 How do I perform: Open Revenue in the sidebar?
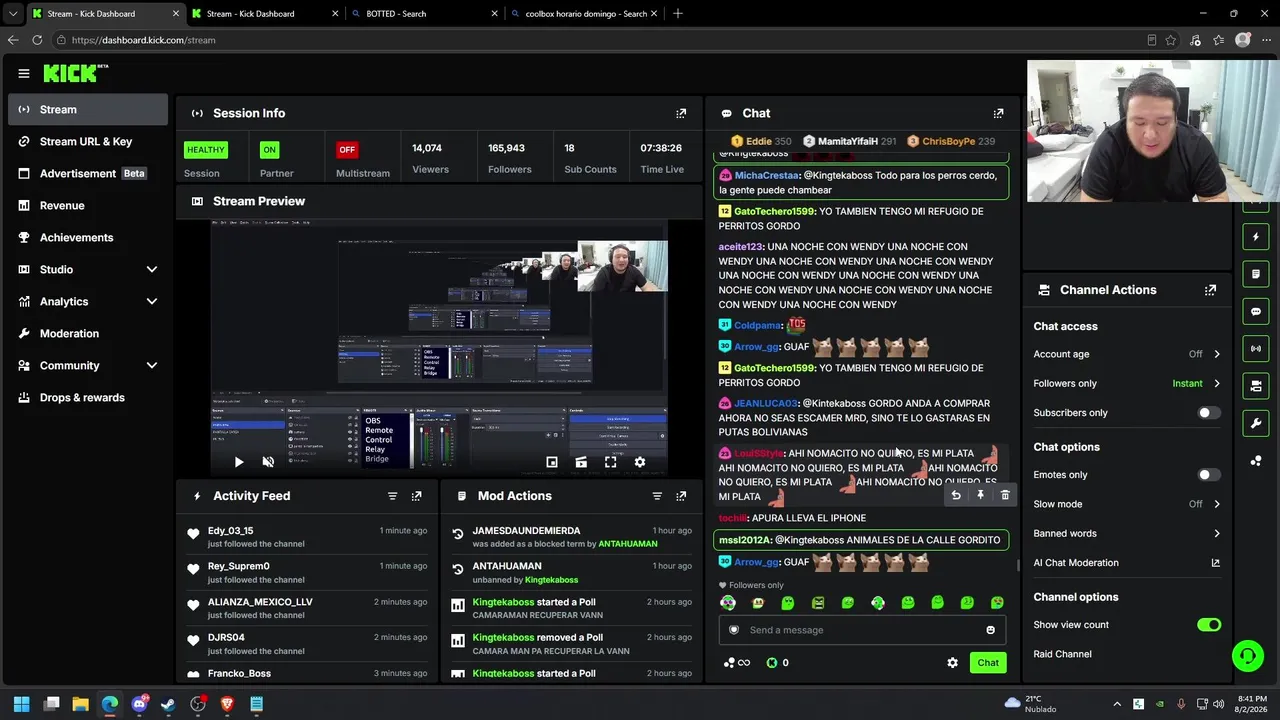(x=88, y=206)
